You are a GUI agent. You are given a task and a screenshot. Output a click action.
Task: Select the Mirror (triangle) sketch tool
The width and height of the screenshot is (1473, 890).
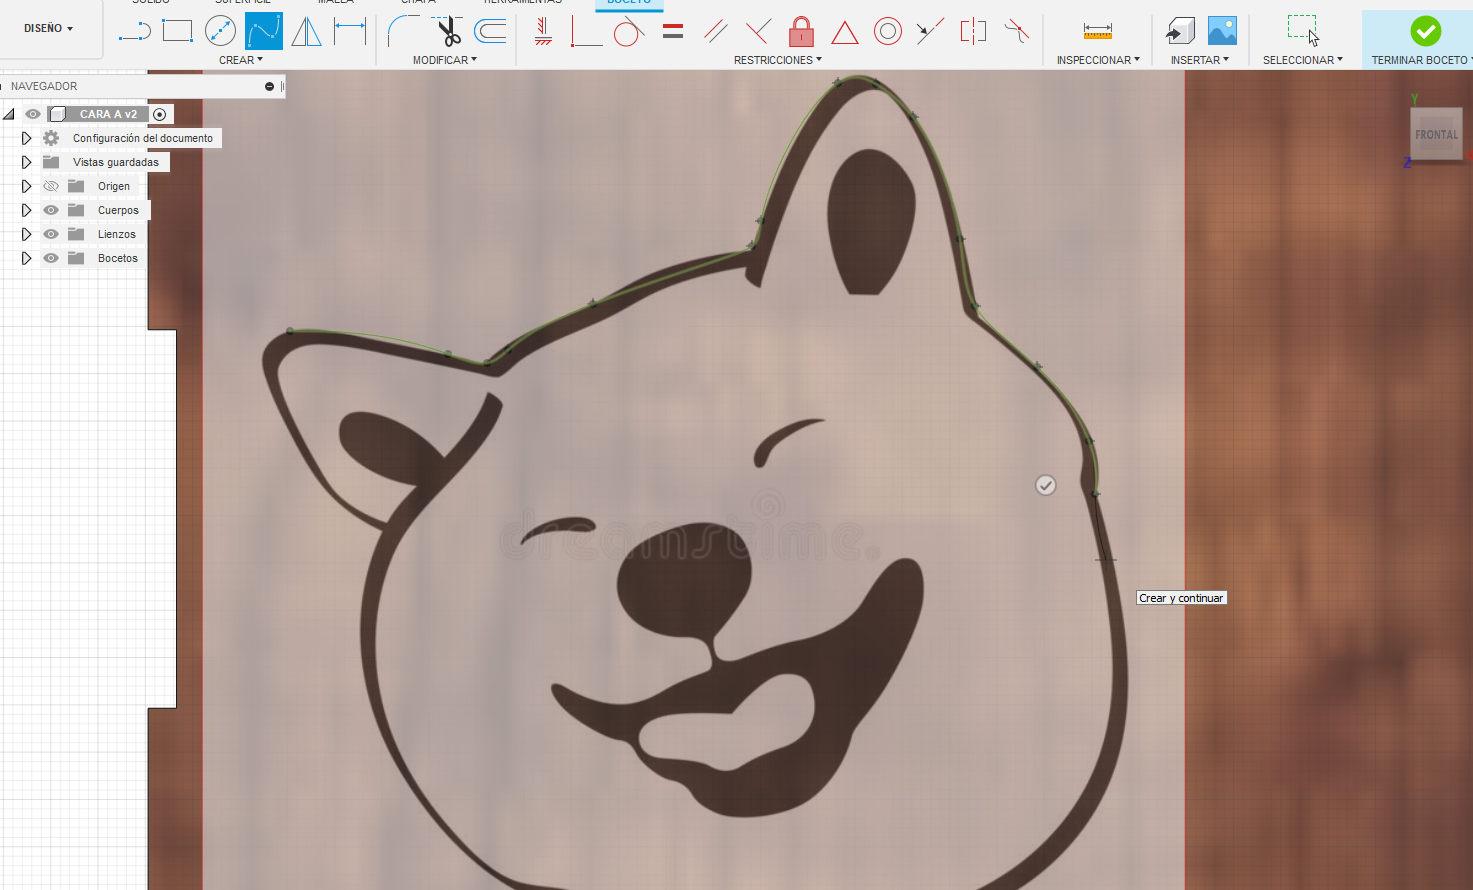point(307,31)
